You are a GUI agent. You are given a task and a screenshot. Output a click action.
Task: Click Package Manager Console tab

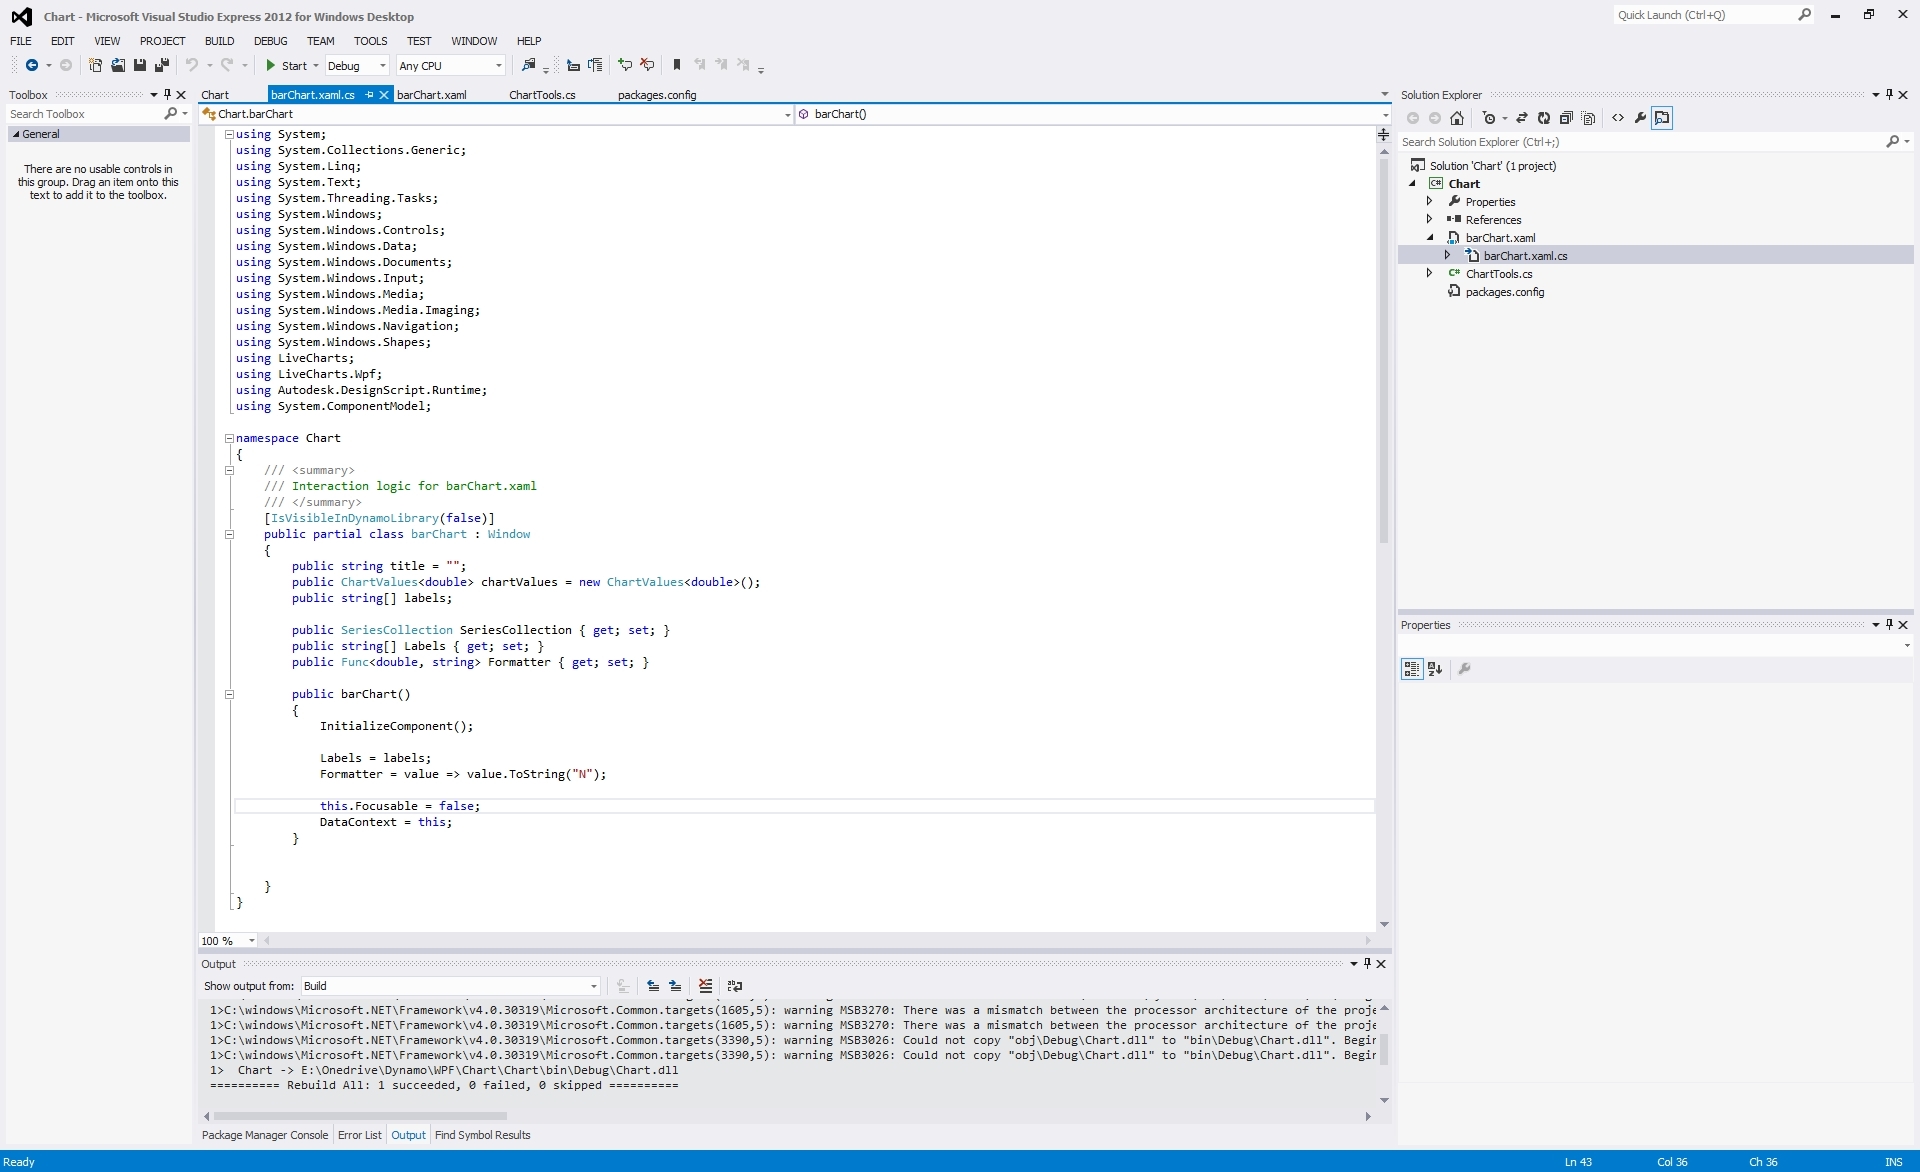click(x=265, y=1135)
